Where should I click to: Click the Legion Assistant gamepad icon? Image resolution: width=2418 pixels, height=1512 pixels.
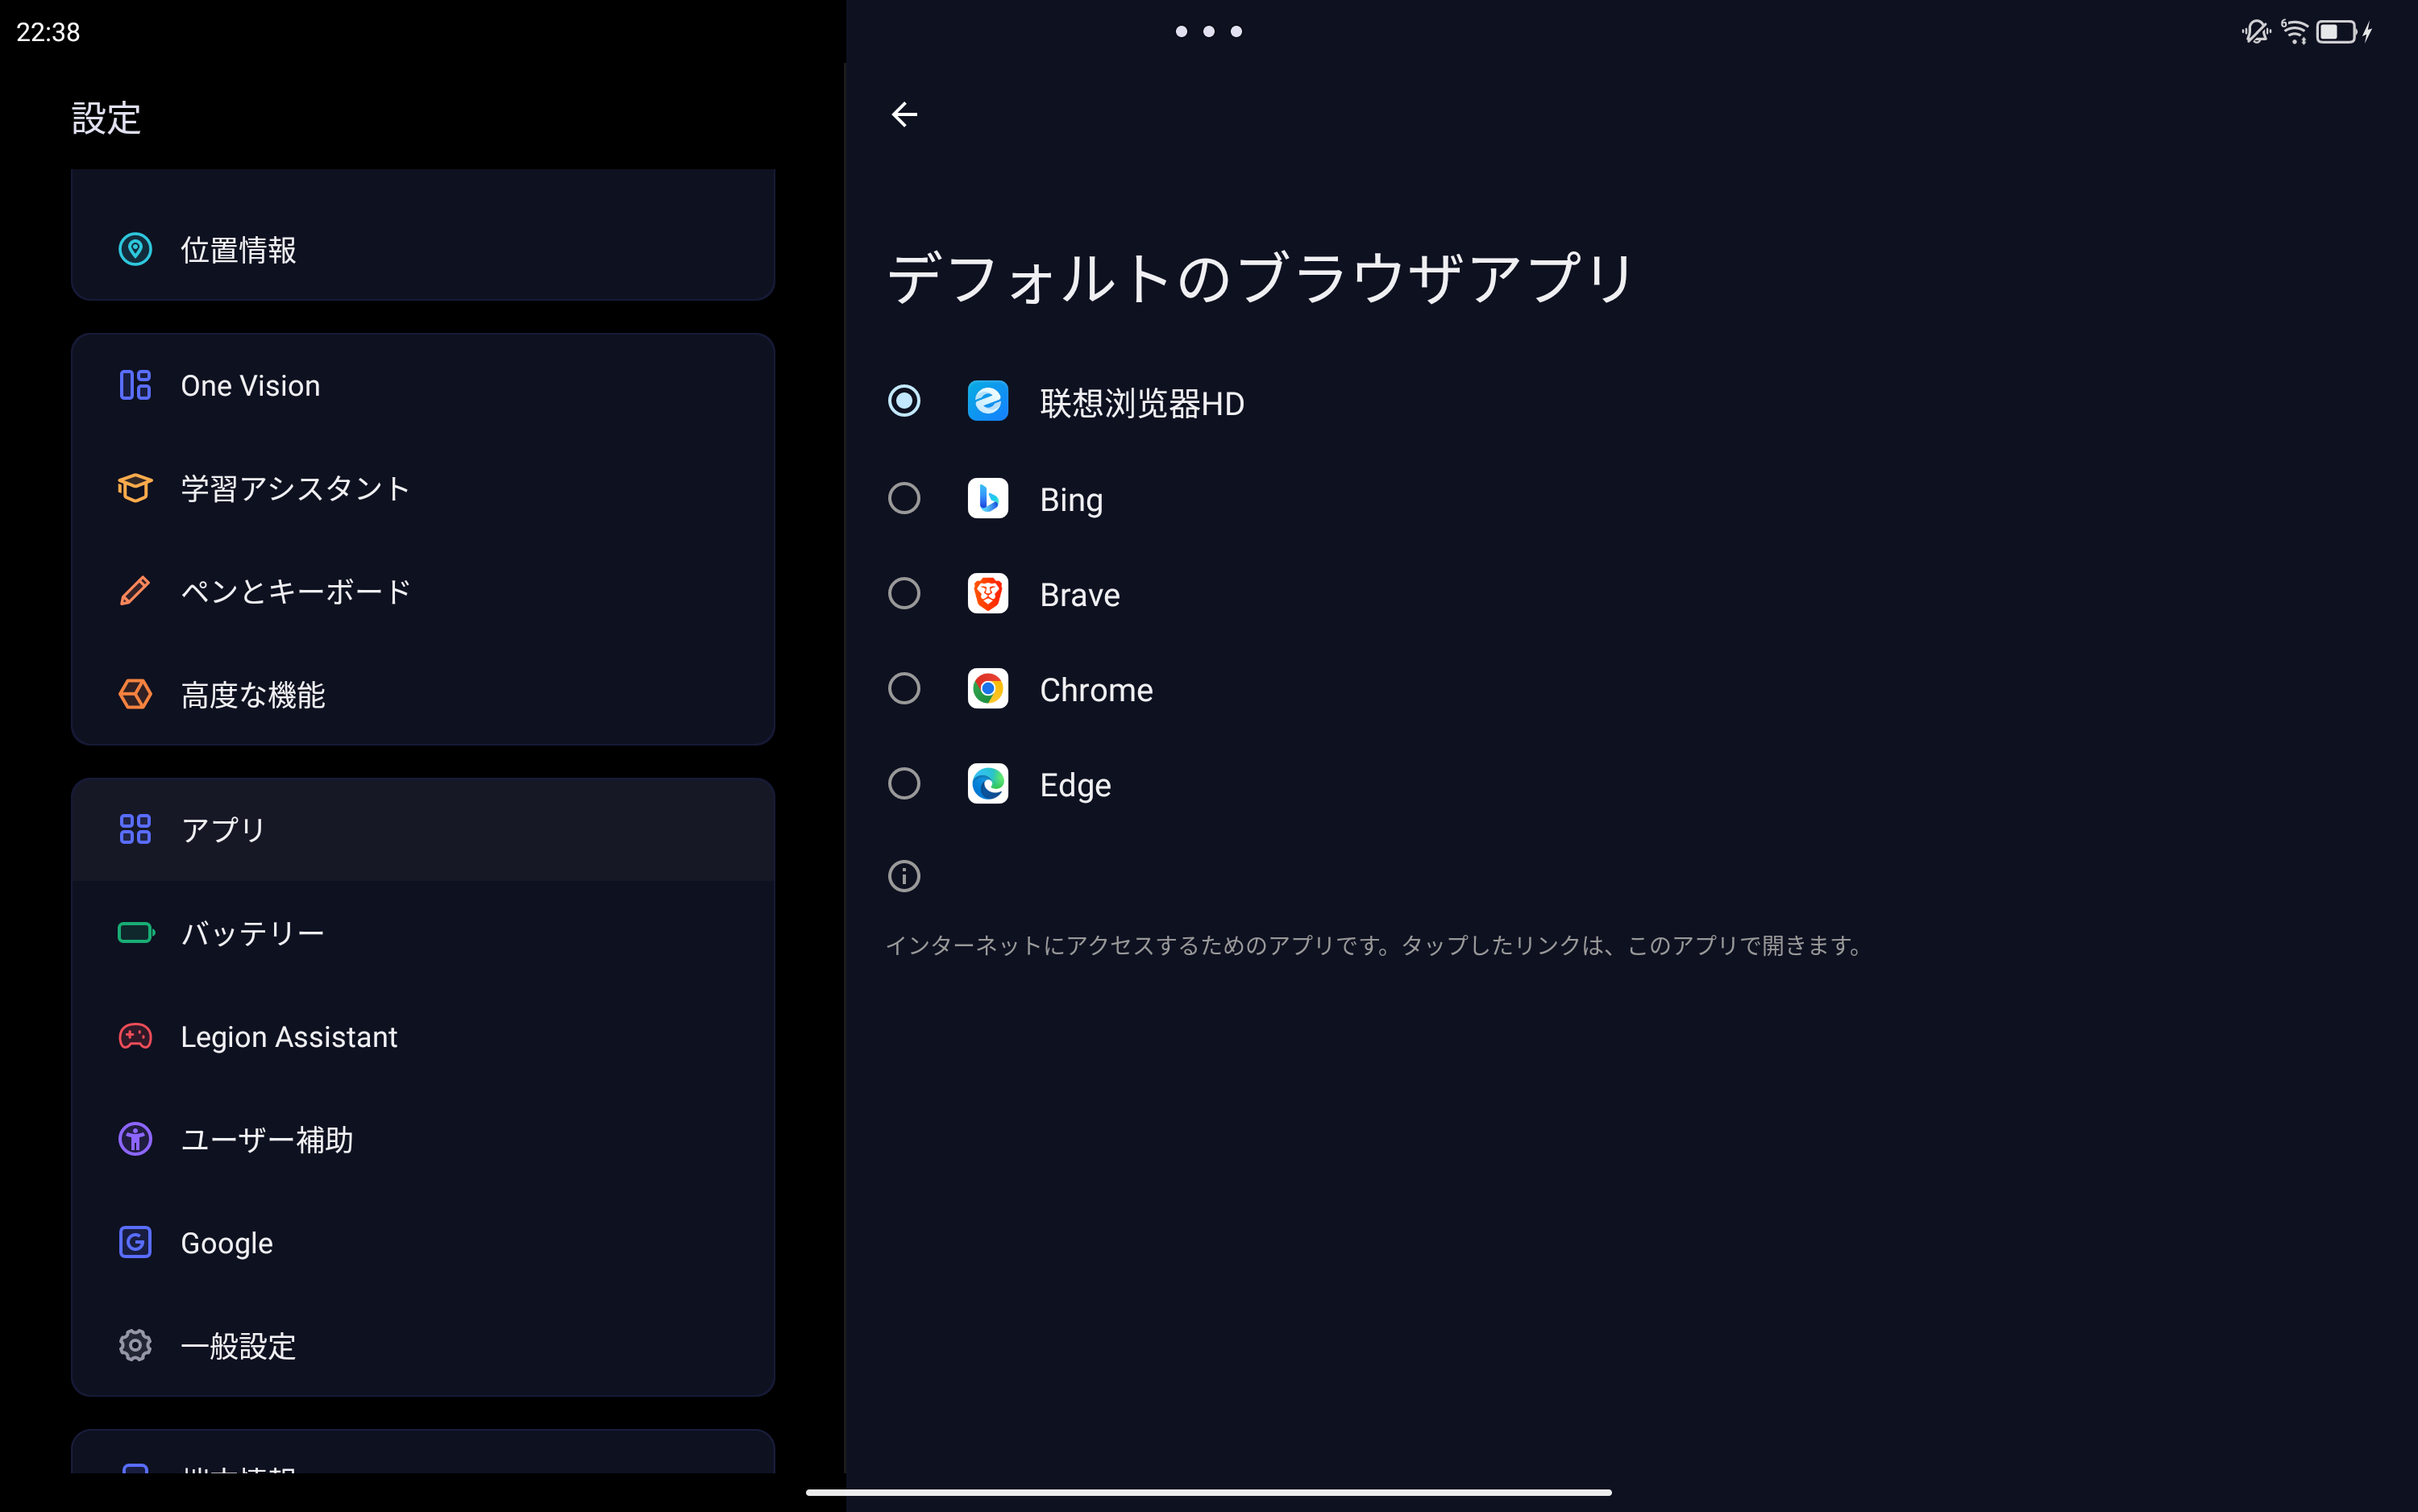coord(135,1036)
